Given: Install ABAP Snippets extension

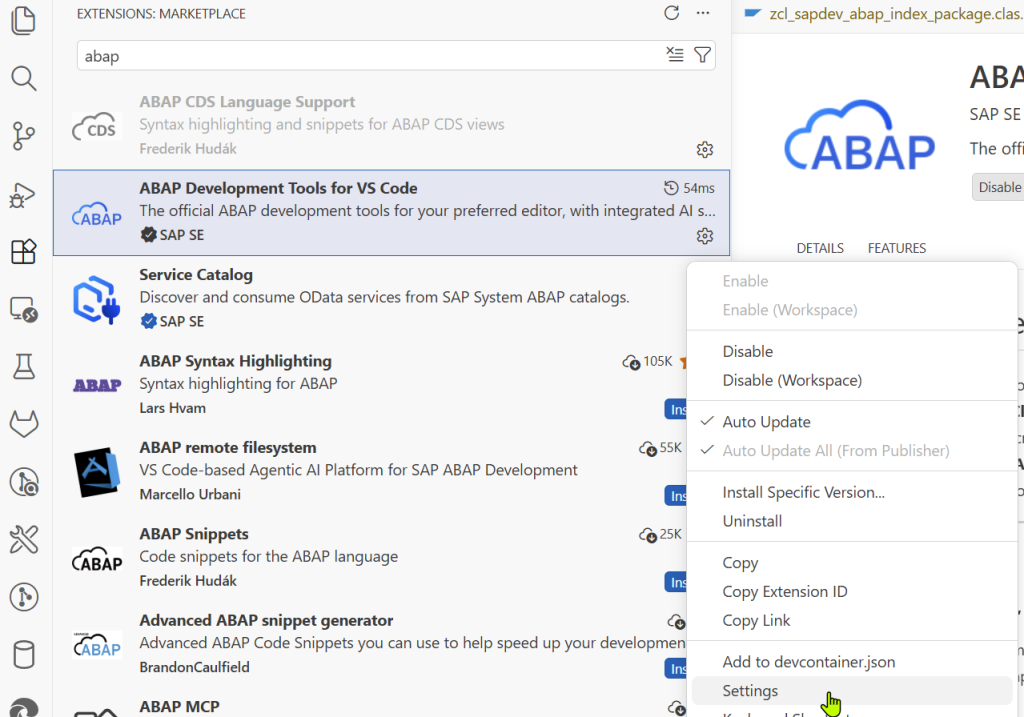Looking at the screenshot, I should 676,582.
